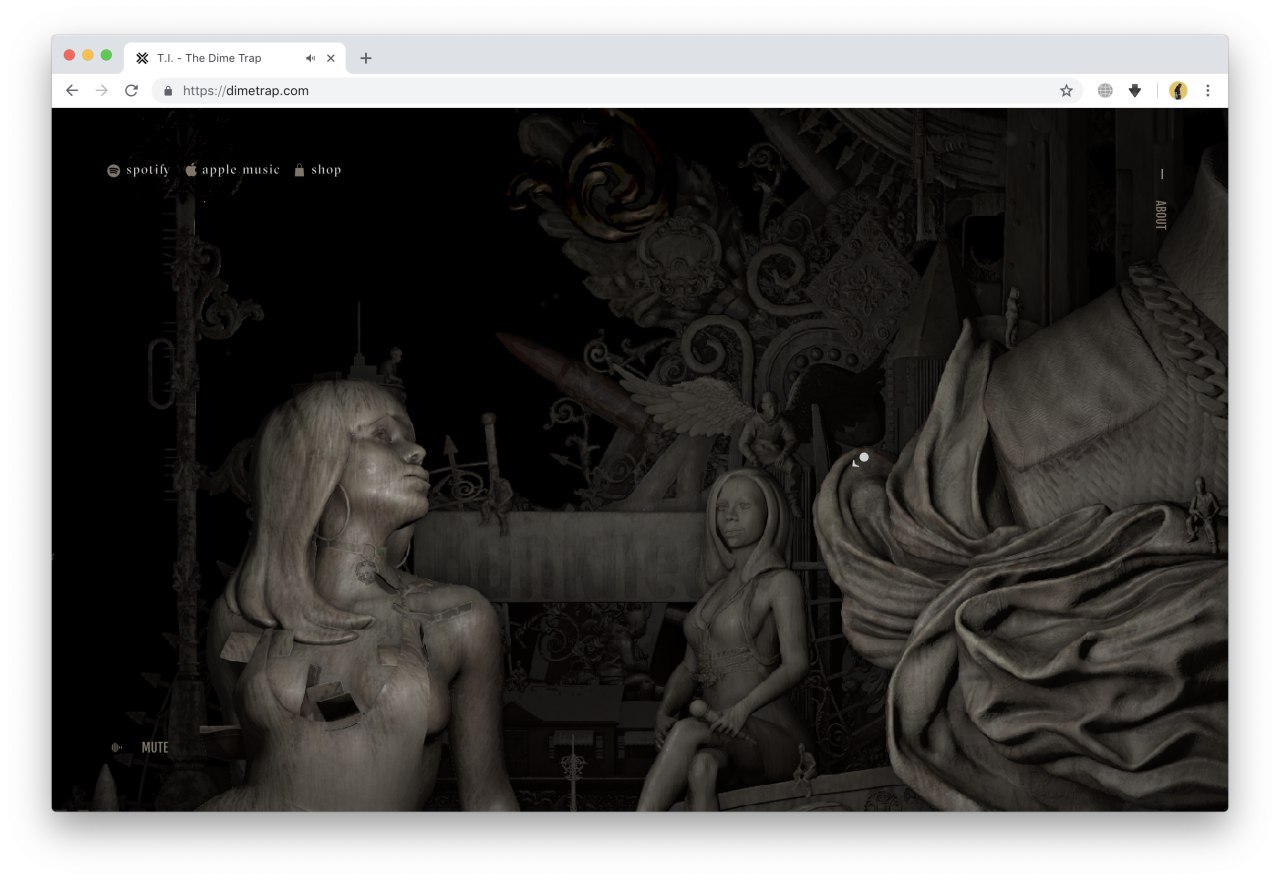1280x880 pixels.
Task: View site info via lock icon
Action: click(168, 90)
